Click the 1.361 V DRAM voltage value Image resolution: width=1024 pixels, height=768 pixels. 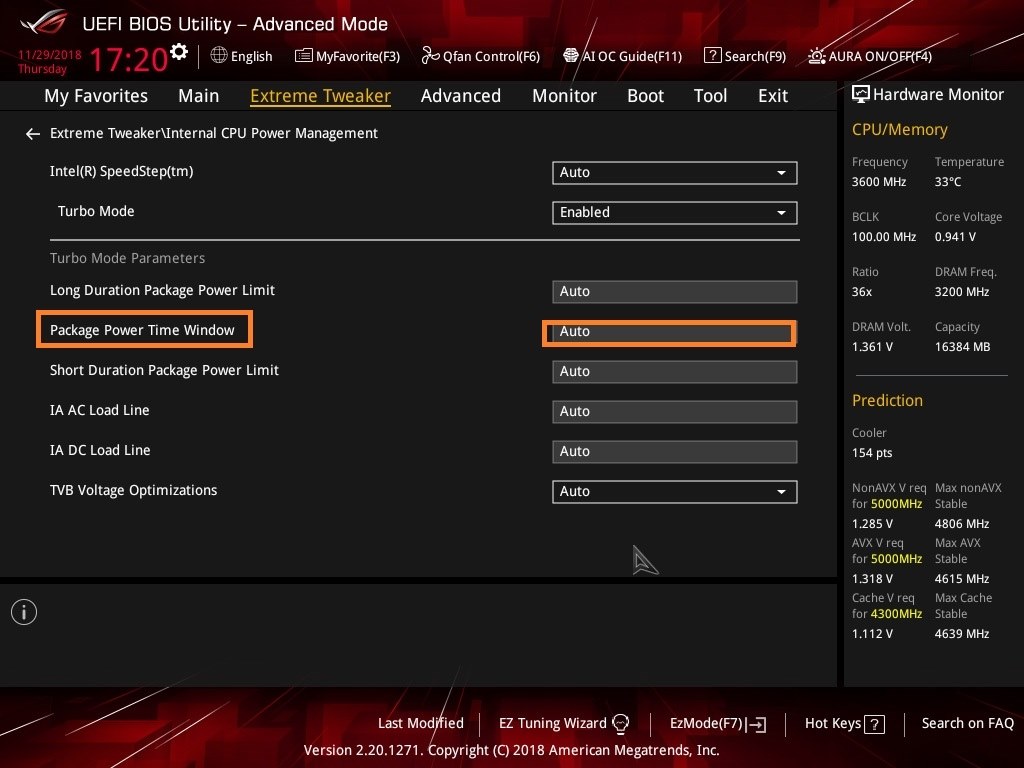pos(872,347)
